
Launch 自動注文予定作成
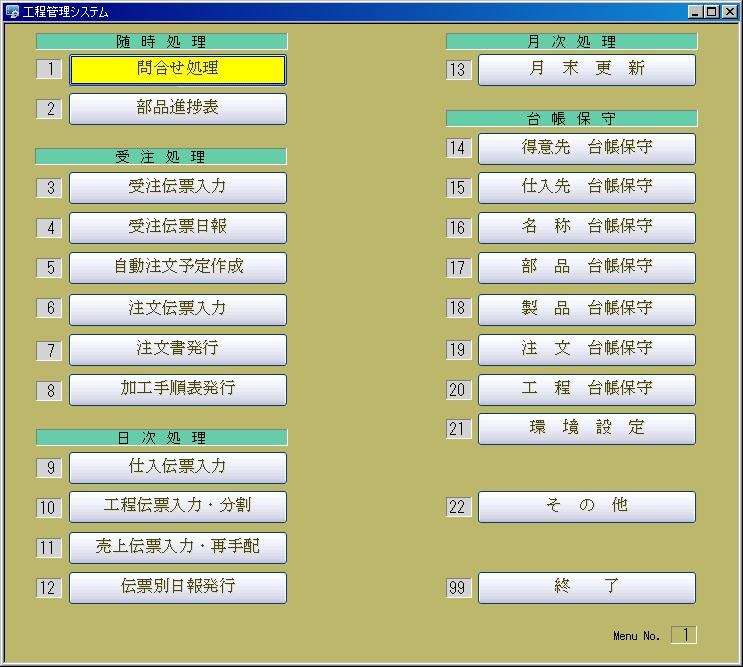pos(177,268)
